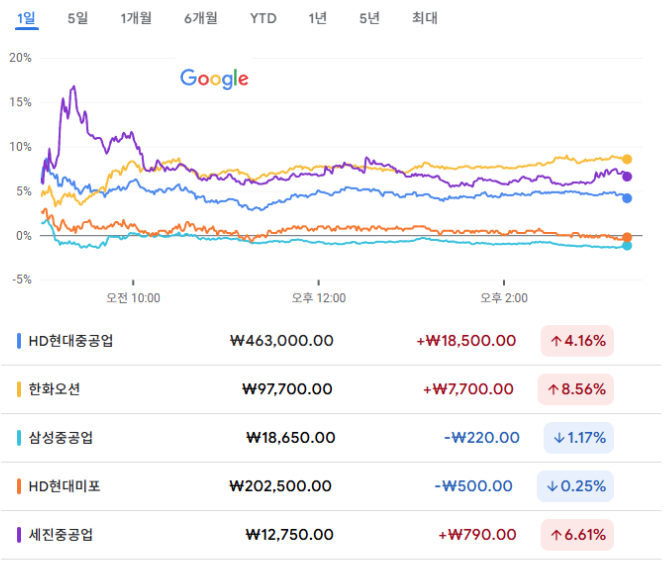Image resolution: width=669 pixels, height=568 pixels.
Task: Click the ↓0.25% change badge
Action: click(x=576, y=486)
